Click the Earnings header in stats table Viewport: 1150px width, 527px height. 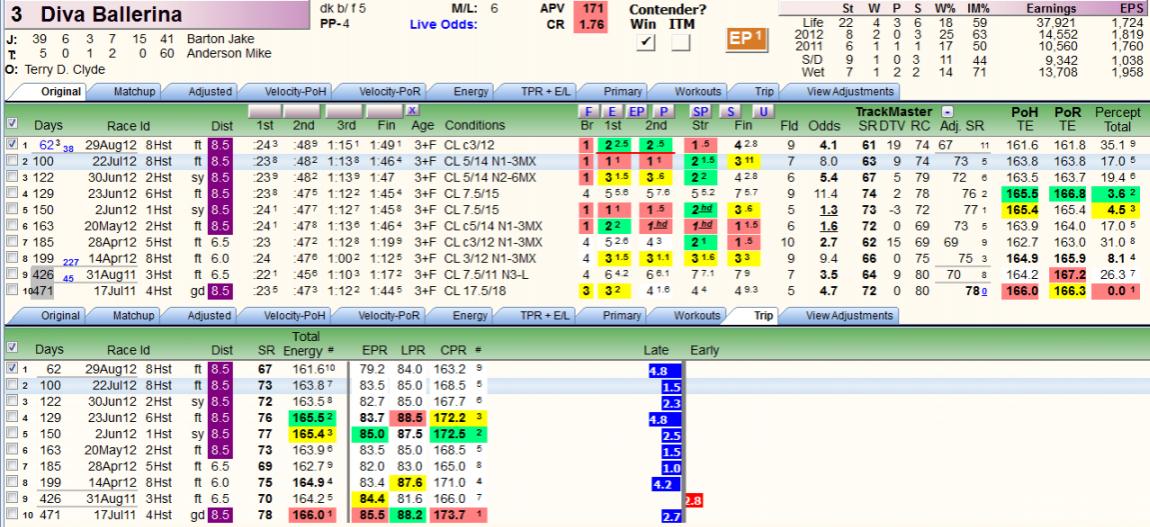(1051, 8)
